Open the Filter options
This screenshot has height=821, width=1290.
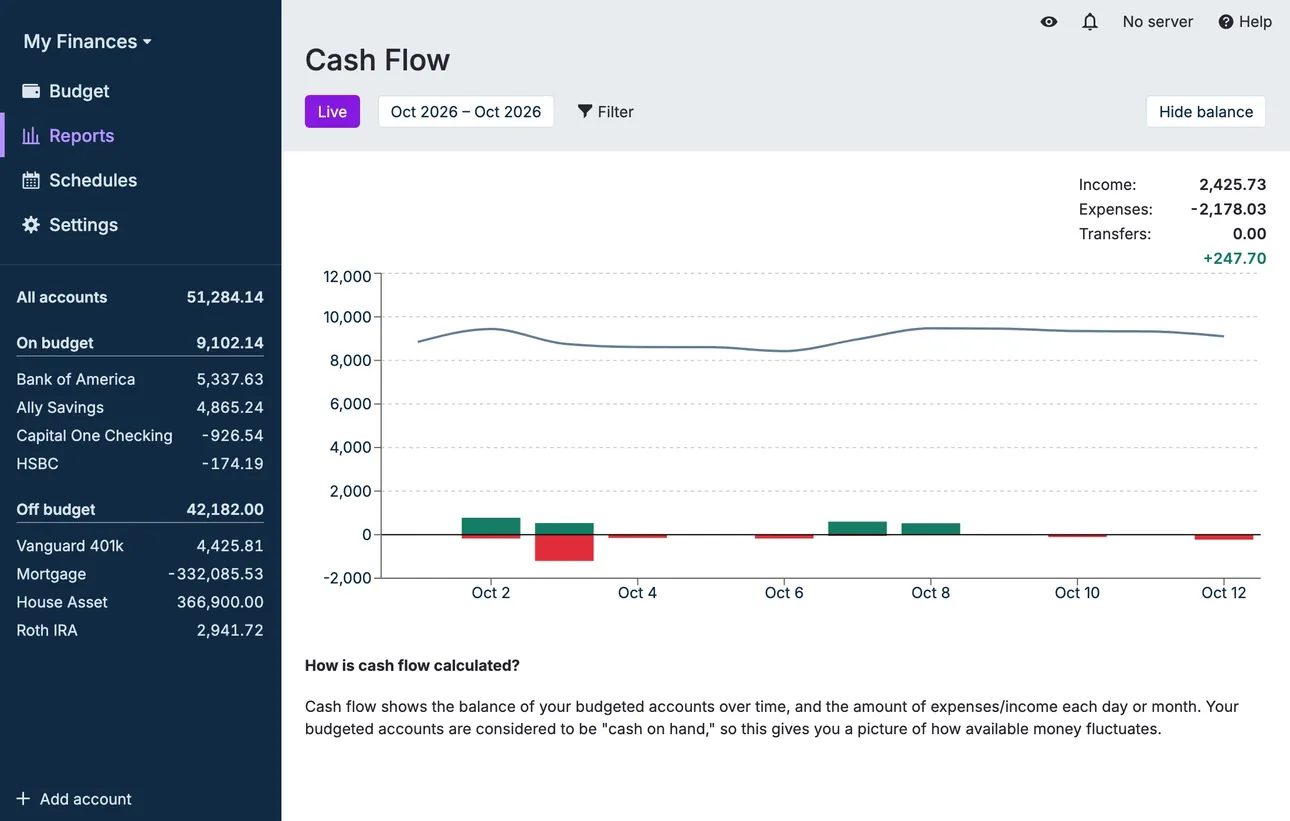tap(606, 111)
